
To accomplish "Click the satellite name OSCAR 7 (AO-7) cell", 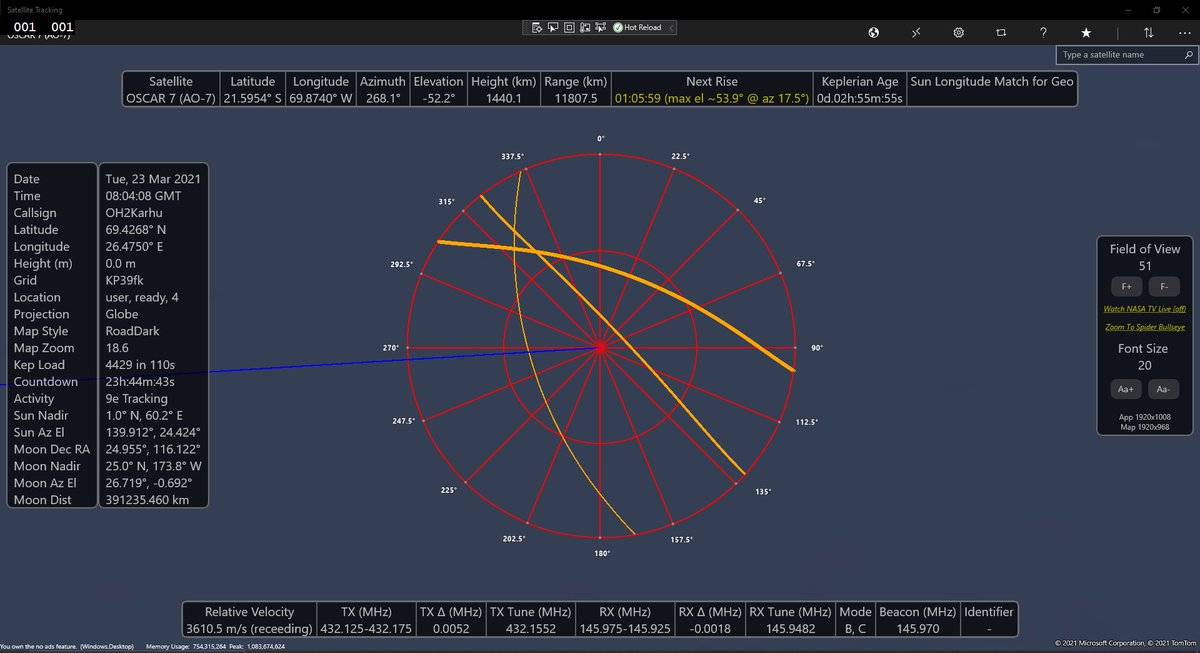I will [170, 99].
